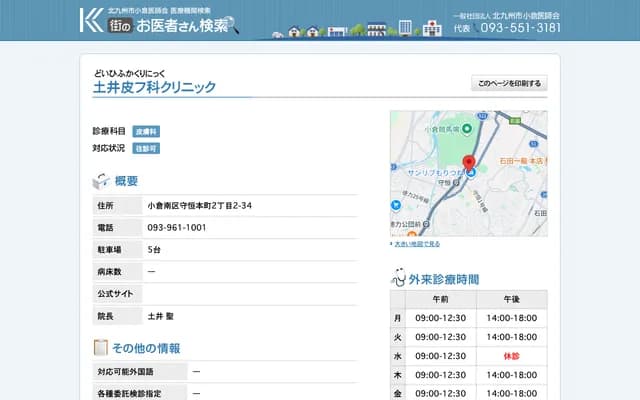
Task: Click the address 小倉南区守恒本町2丁目2-34
Action: pos(199,205)
